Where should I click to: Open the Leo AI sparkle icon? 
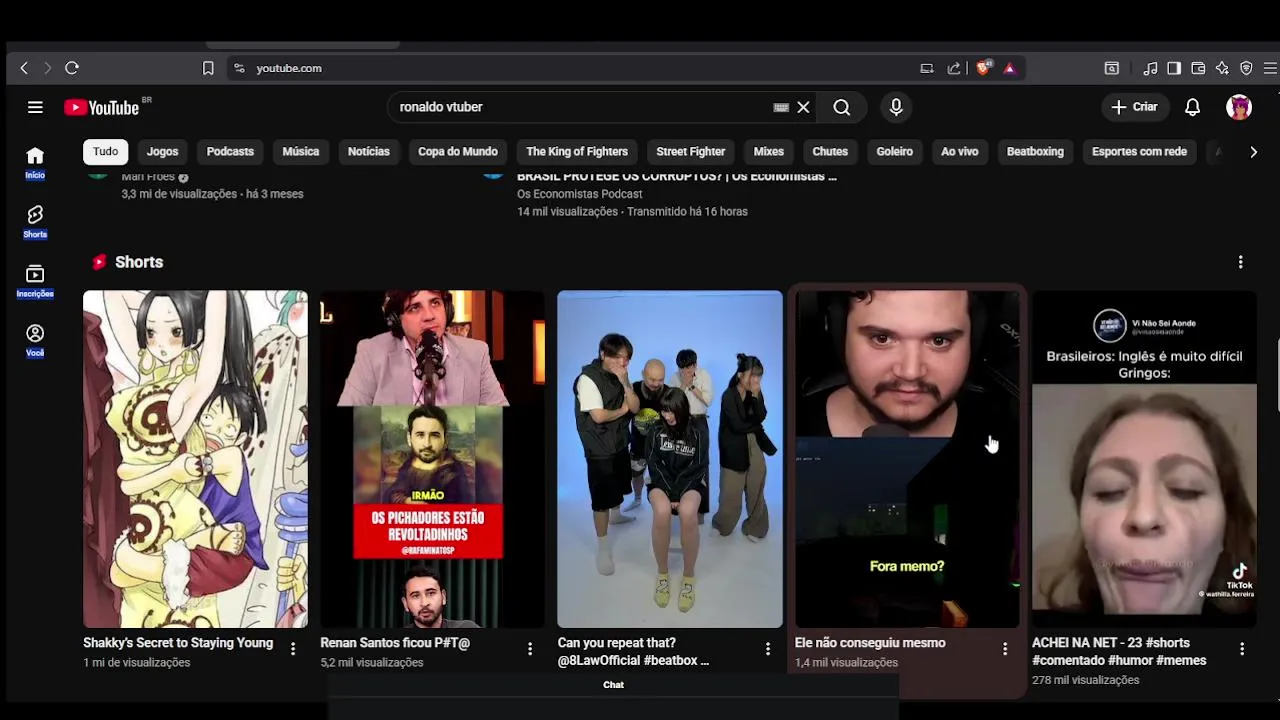[1222, 68]
